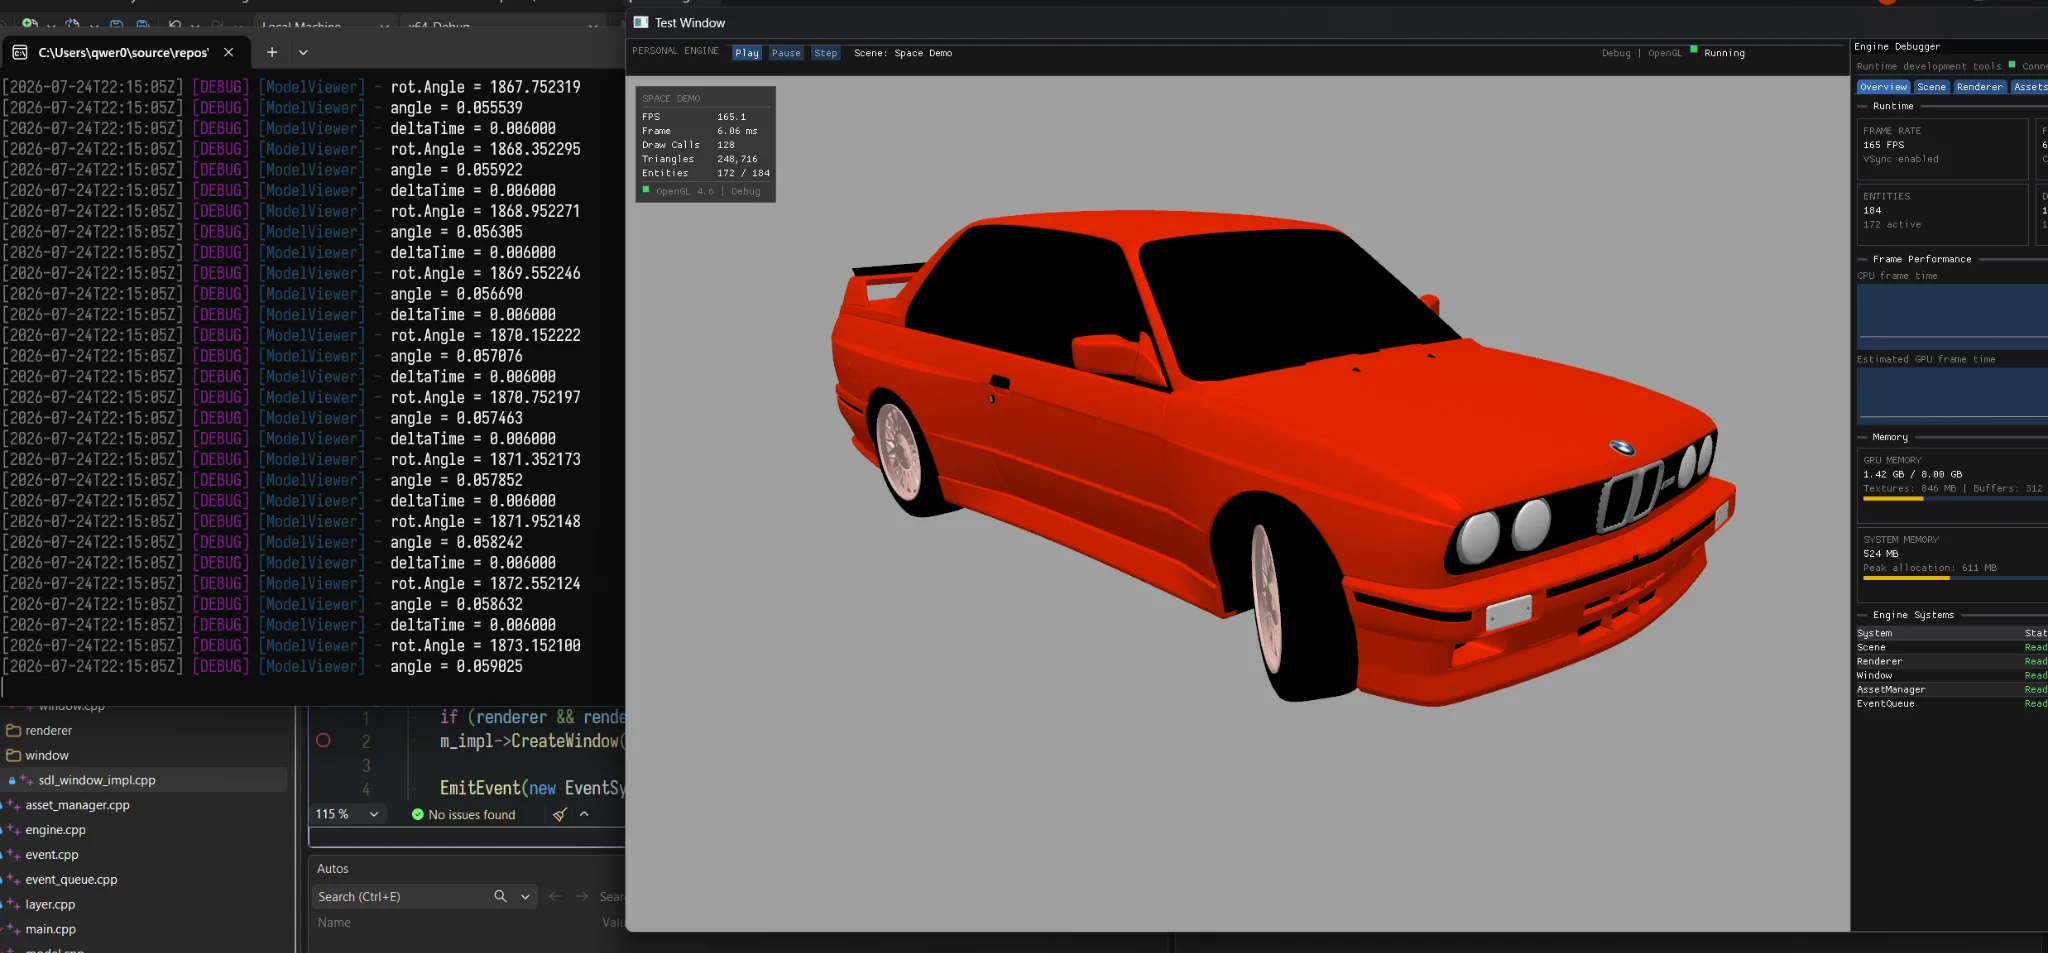Screen dimensions: 2048x953
Task: Open engine.cpp file
Action: tap(55, 830)
